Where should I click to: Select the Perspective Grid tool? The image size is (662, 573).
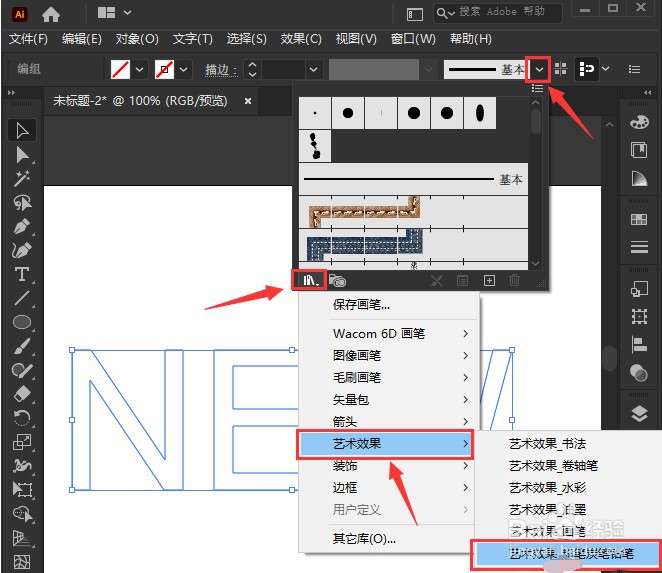click(x=22, y=538)
